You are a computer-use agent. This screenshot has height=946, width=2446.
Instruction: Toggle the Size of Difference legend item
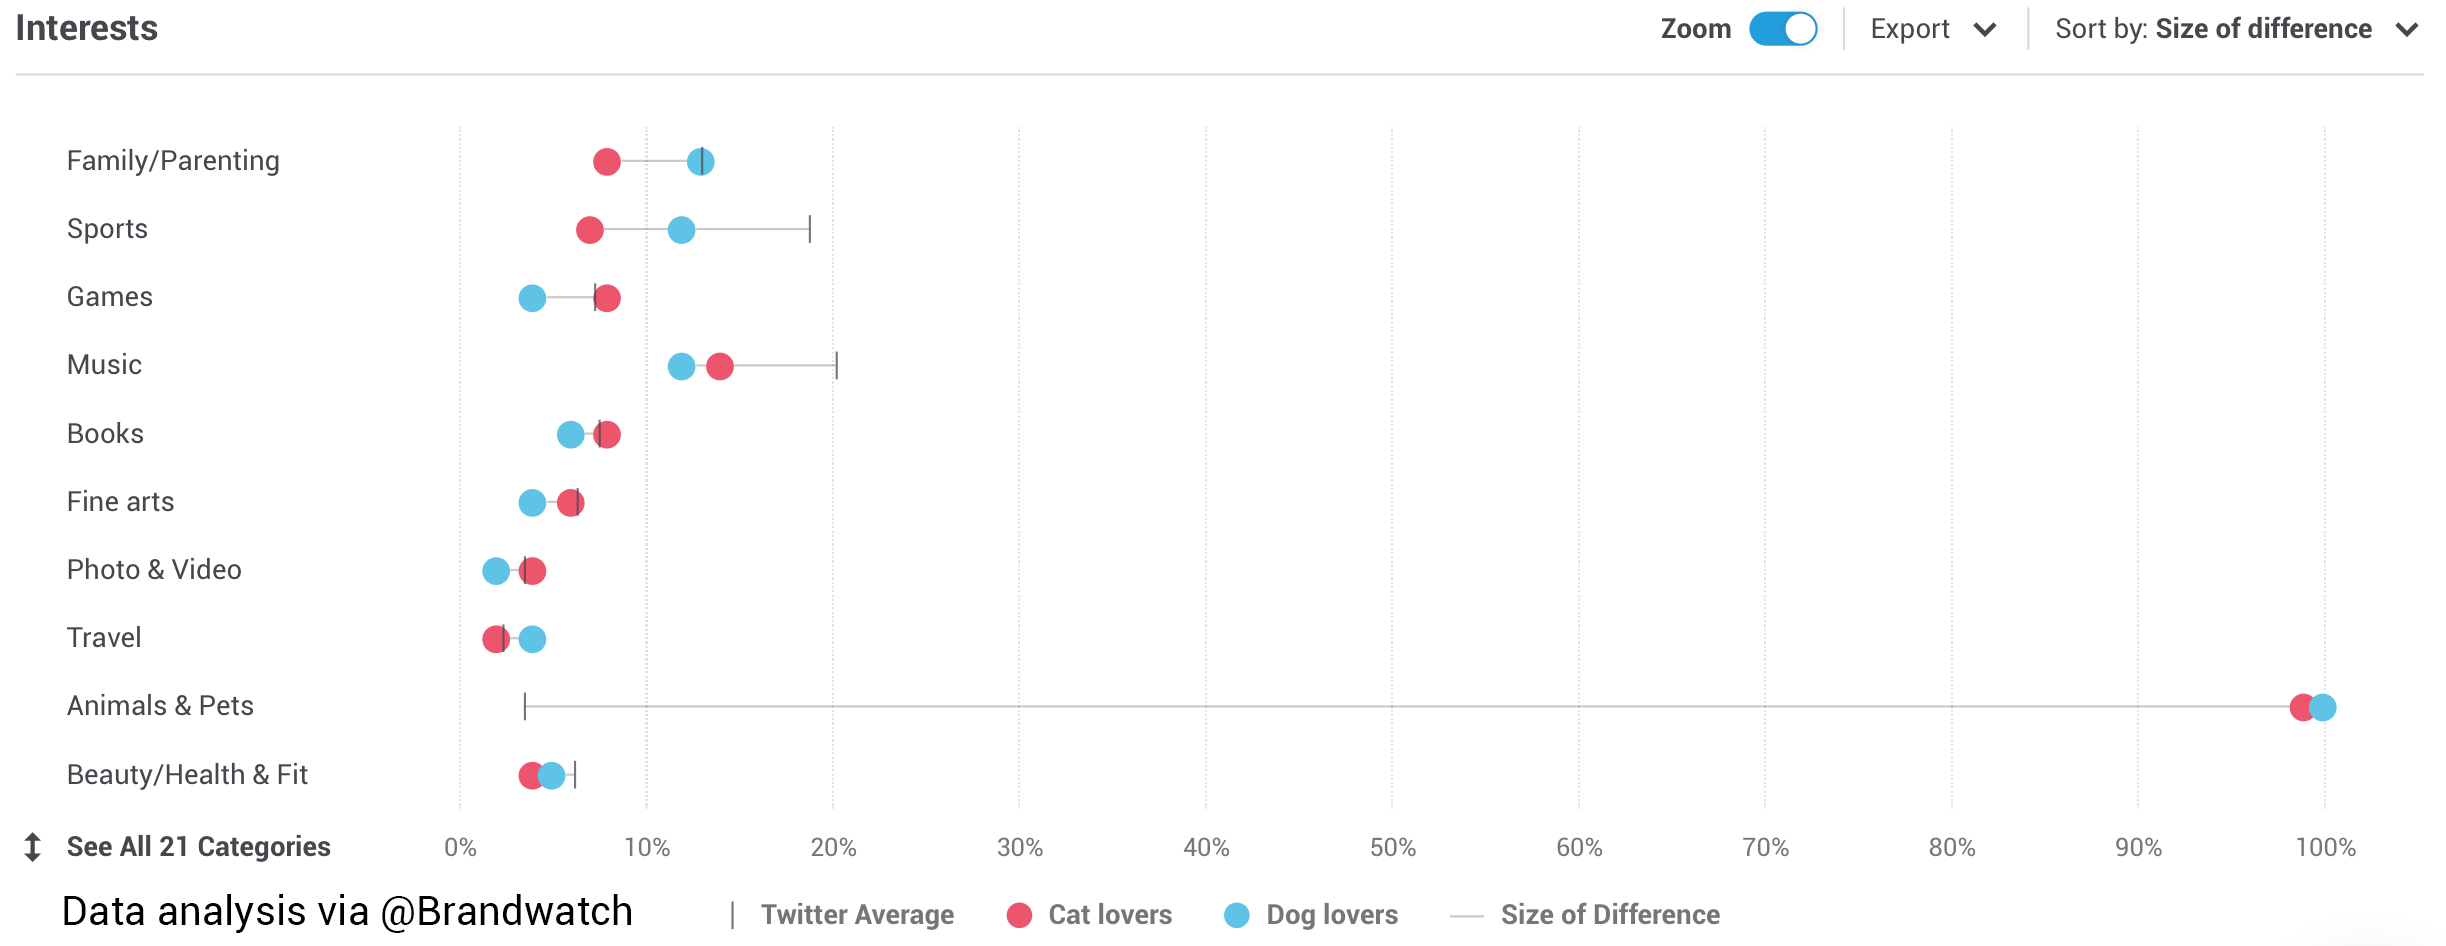(x=1609, y=915)
